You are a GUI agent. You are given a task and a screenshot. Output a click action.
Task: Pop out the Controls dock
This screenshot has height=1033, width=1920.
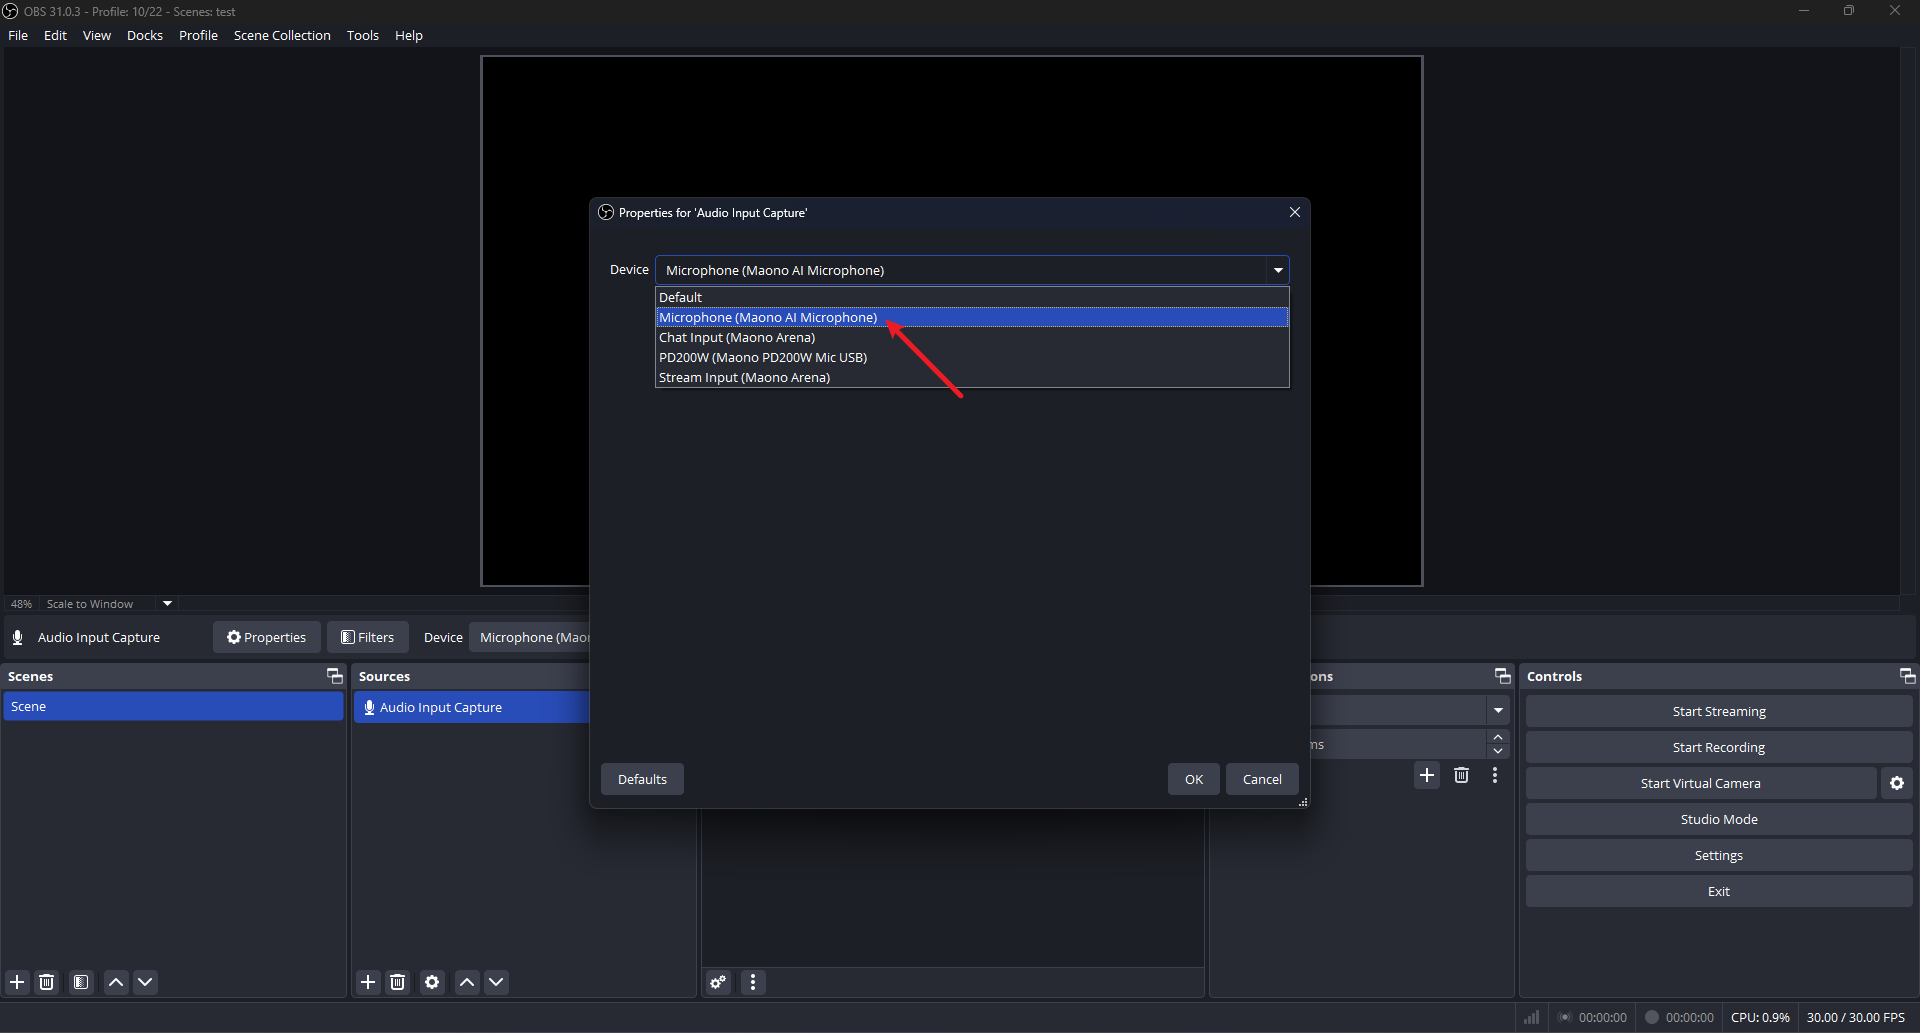[1907, 676]
